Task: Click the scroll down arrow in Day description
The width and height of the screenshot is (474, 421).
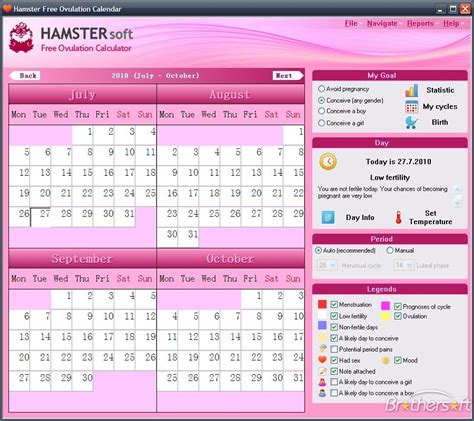Action: [x=458, y=202]
